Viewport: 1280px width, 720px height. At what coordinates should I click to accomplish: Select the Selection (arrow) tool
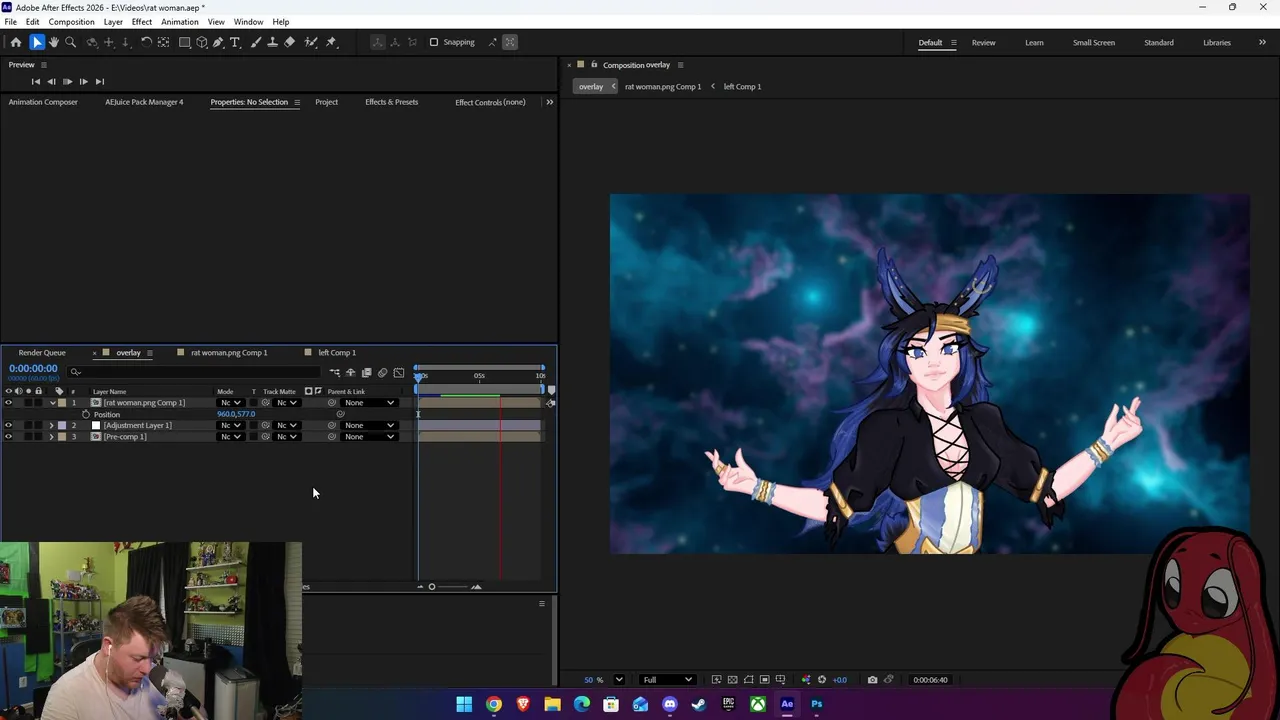37,42
